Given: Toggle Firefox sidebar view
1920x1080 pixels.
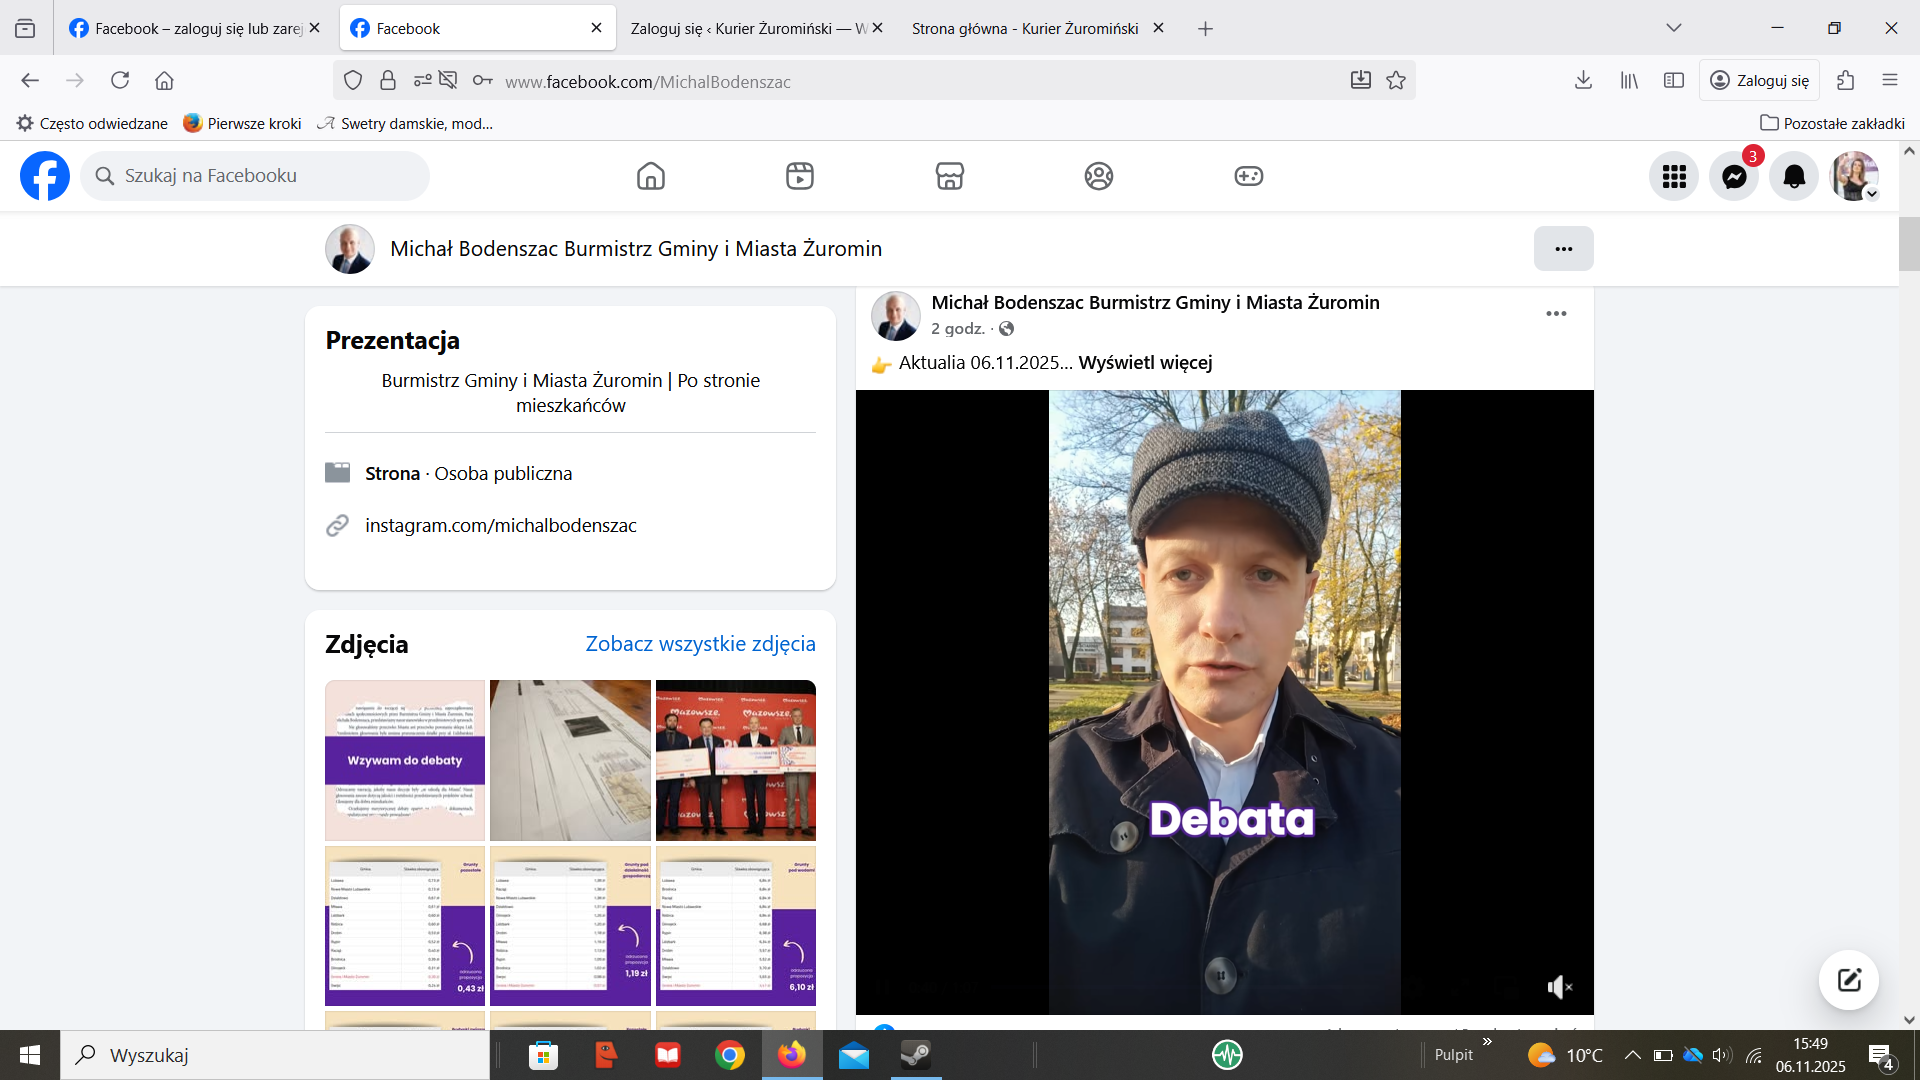Looking at the screenshot, I should 1674,81.
